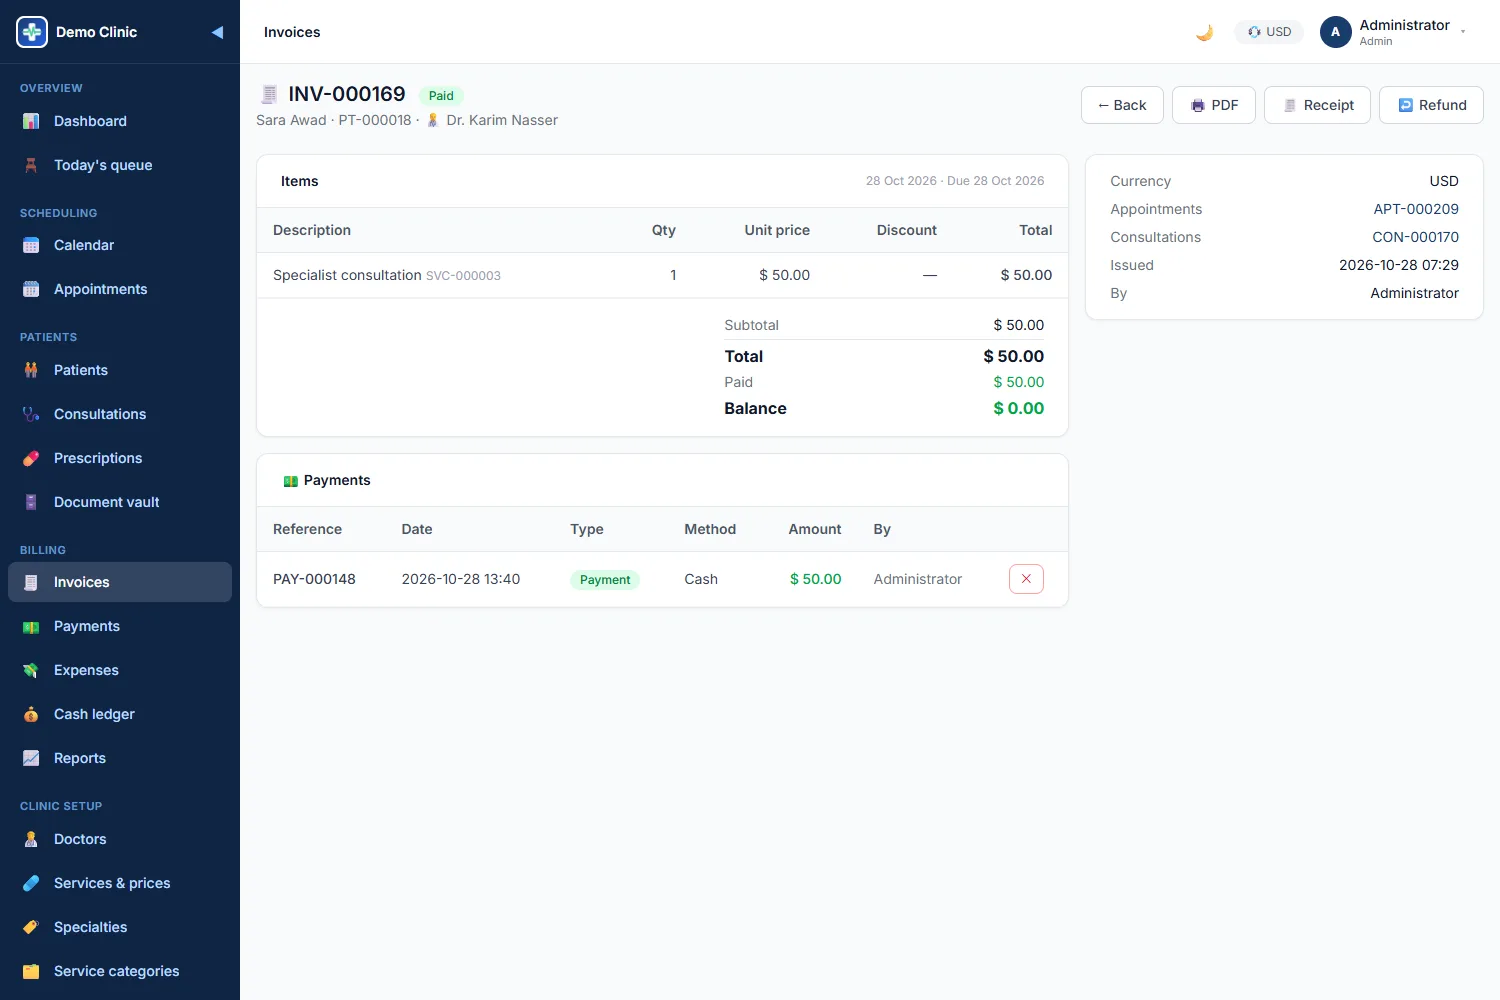This screenshot has height=1000, width=1500.
Task: Click the Cash ledger money bag icon
Action: (31, 714)
